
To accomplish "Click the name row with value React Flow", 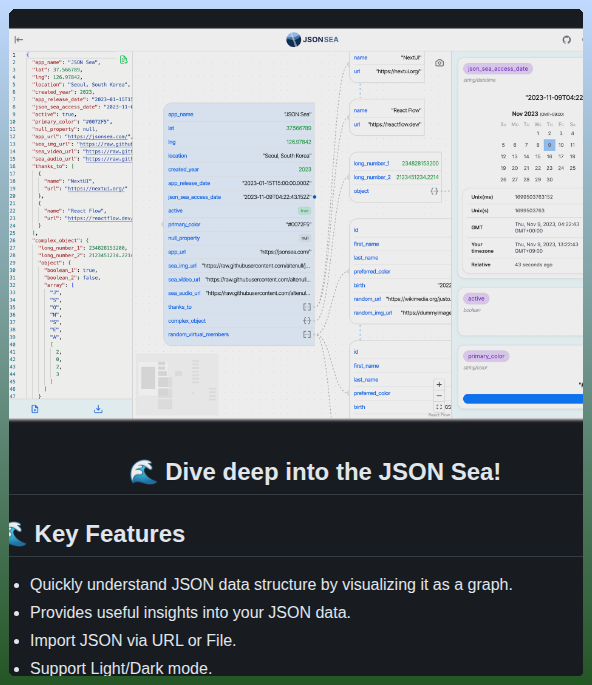I will coord(387,111).
